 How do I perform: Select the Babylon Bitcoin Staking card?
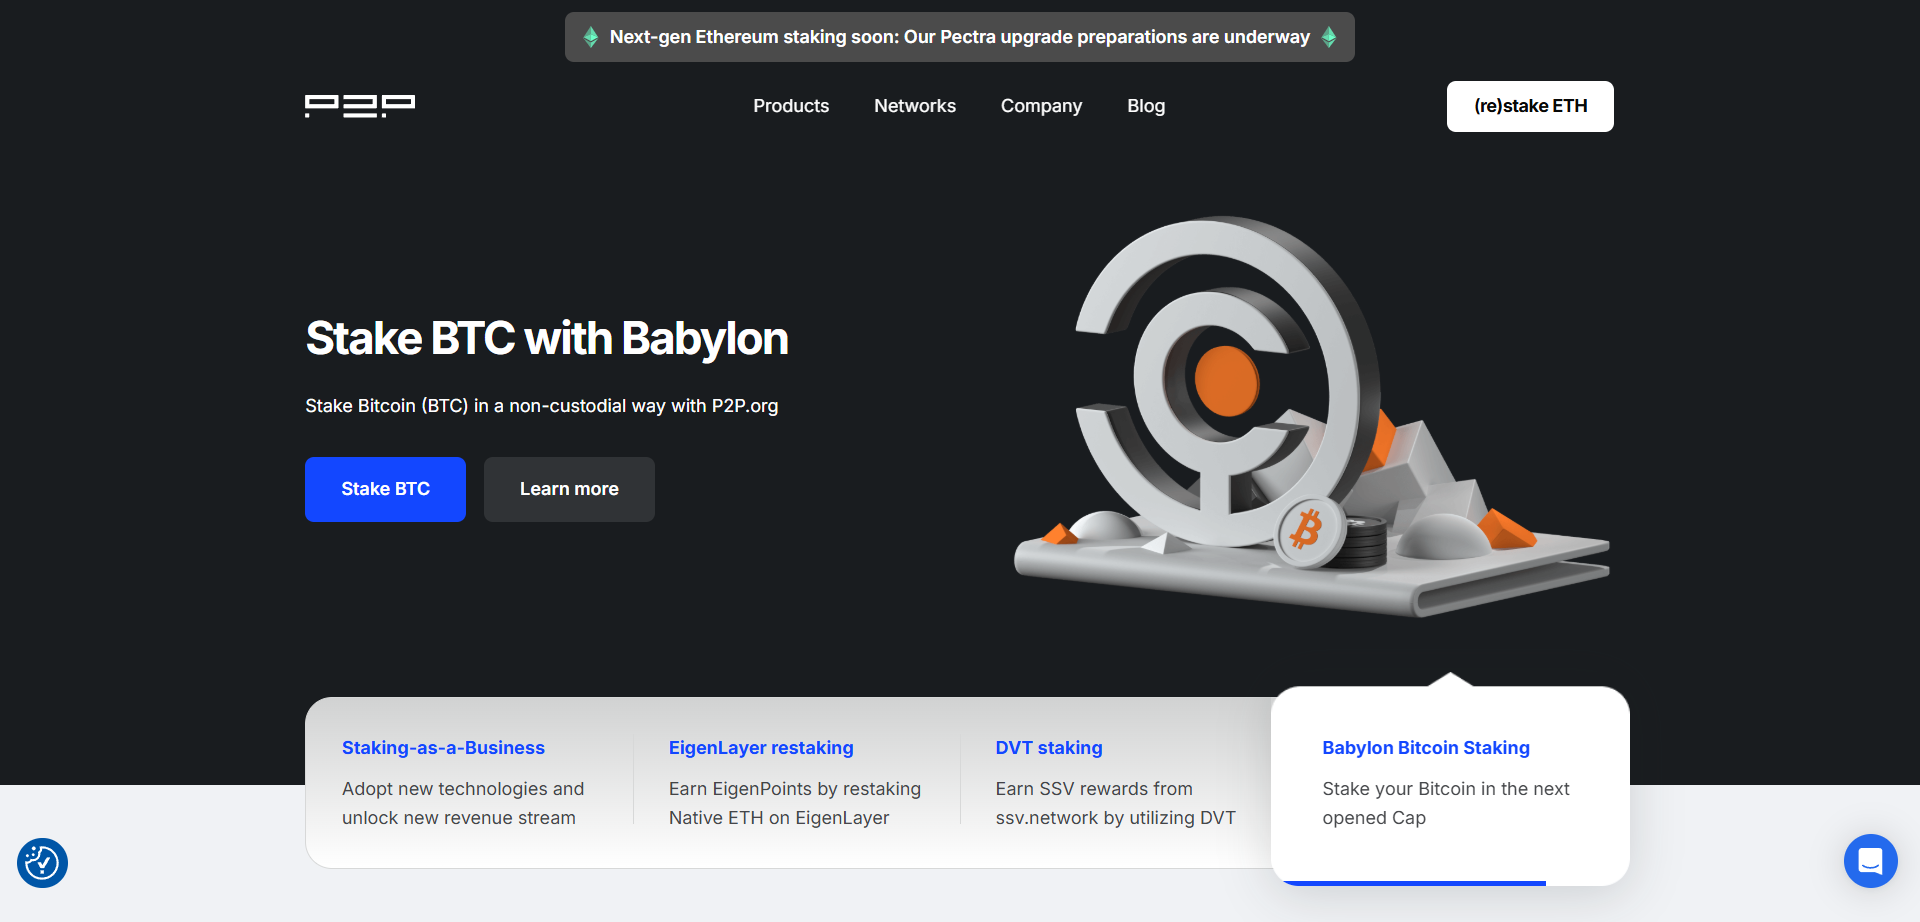[x=1450, y=786]
